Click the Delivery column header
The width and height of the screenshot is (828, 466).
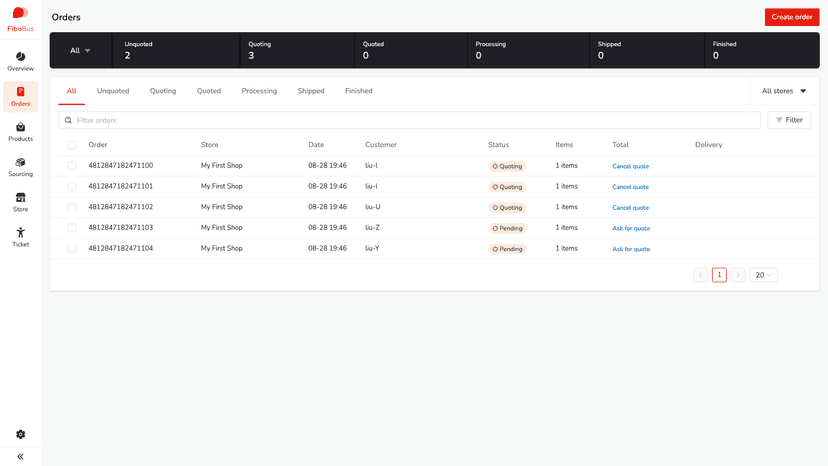point(709,145)
